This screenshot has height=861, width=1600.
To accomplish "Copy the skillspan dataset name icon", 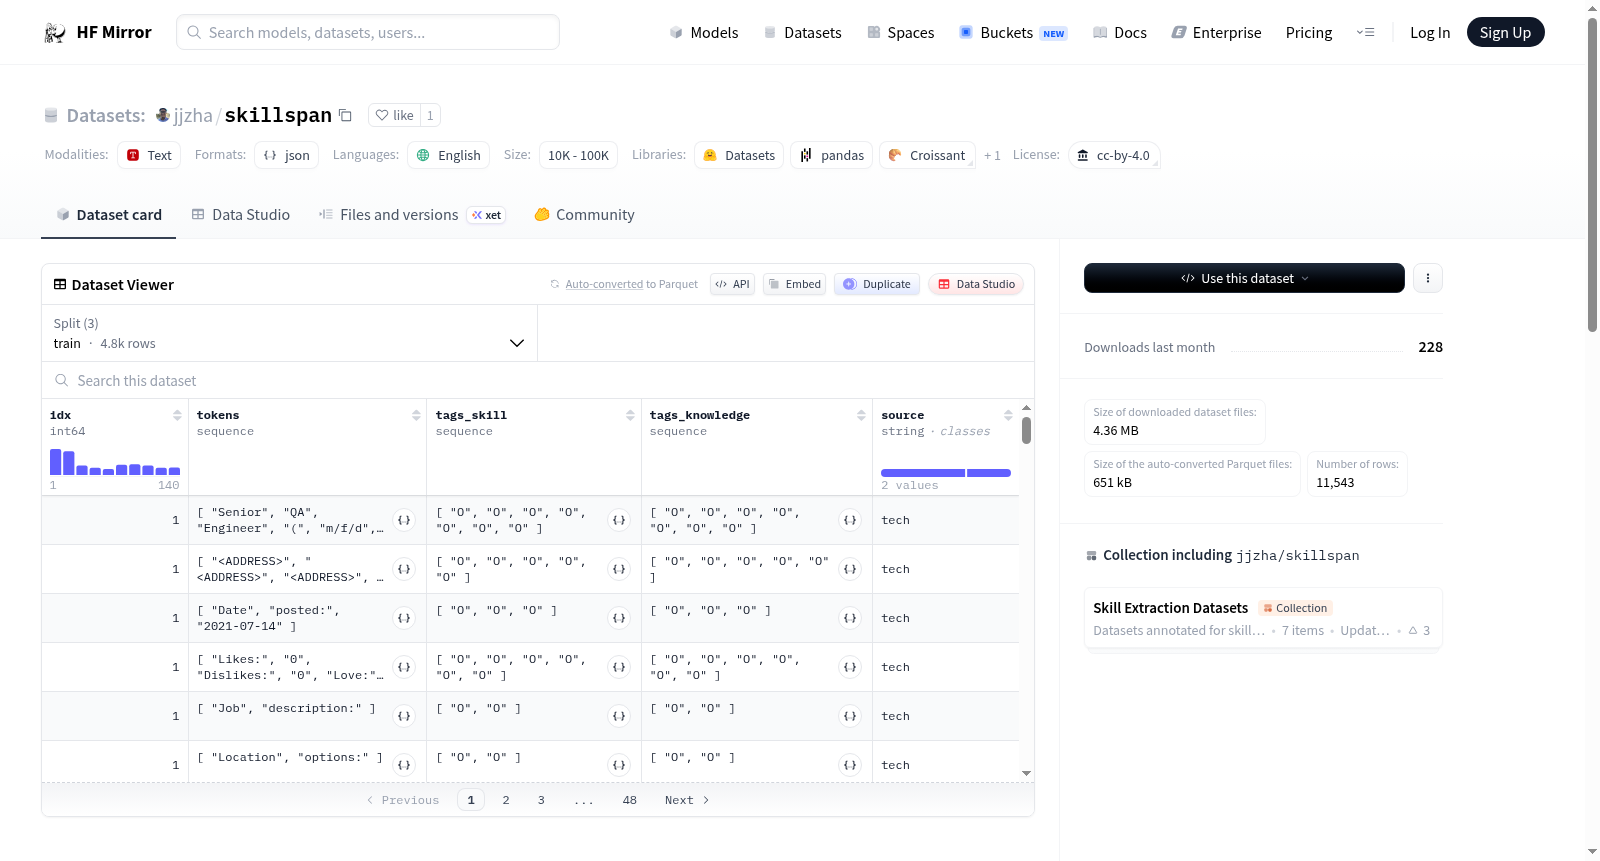I will click(345, 115).
